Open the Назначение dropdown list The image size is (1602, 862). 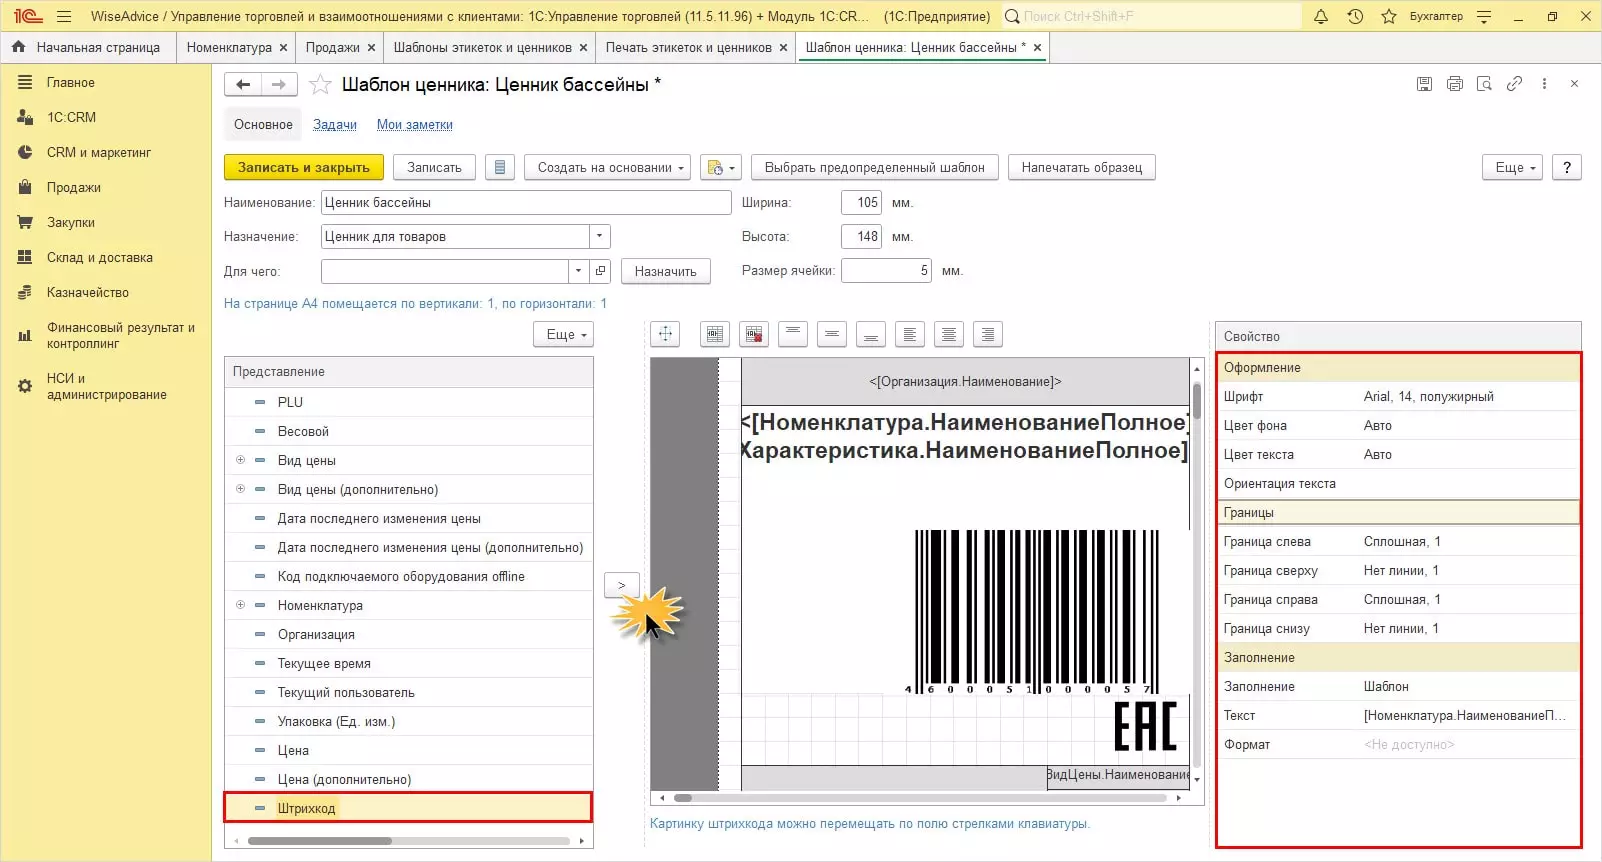click(x=599, y=237)
